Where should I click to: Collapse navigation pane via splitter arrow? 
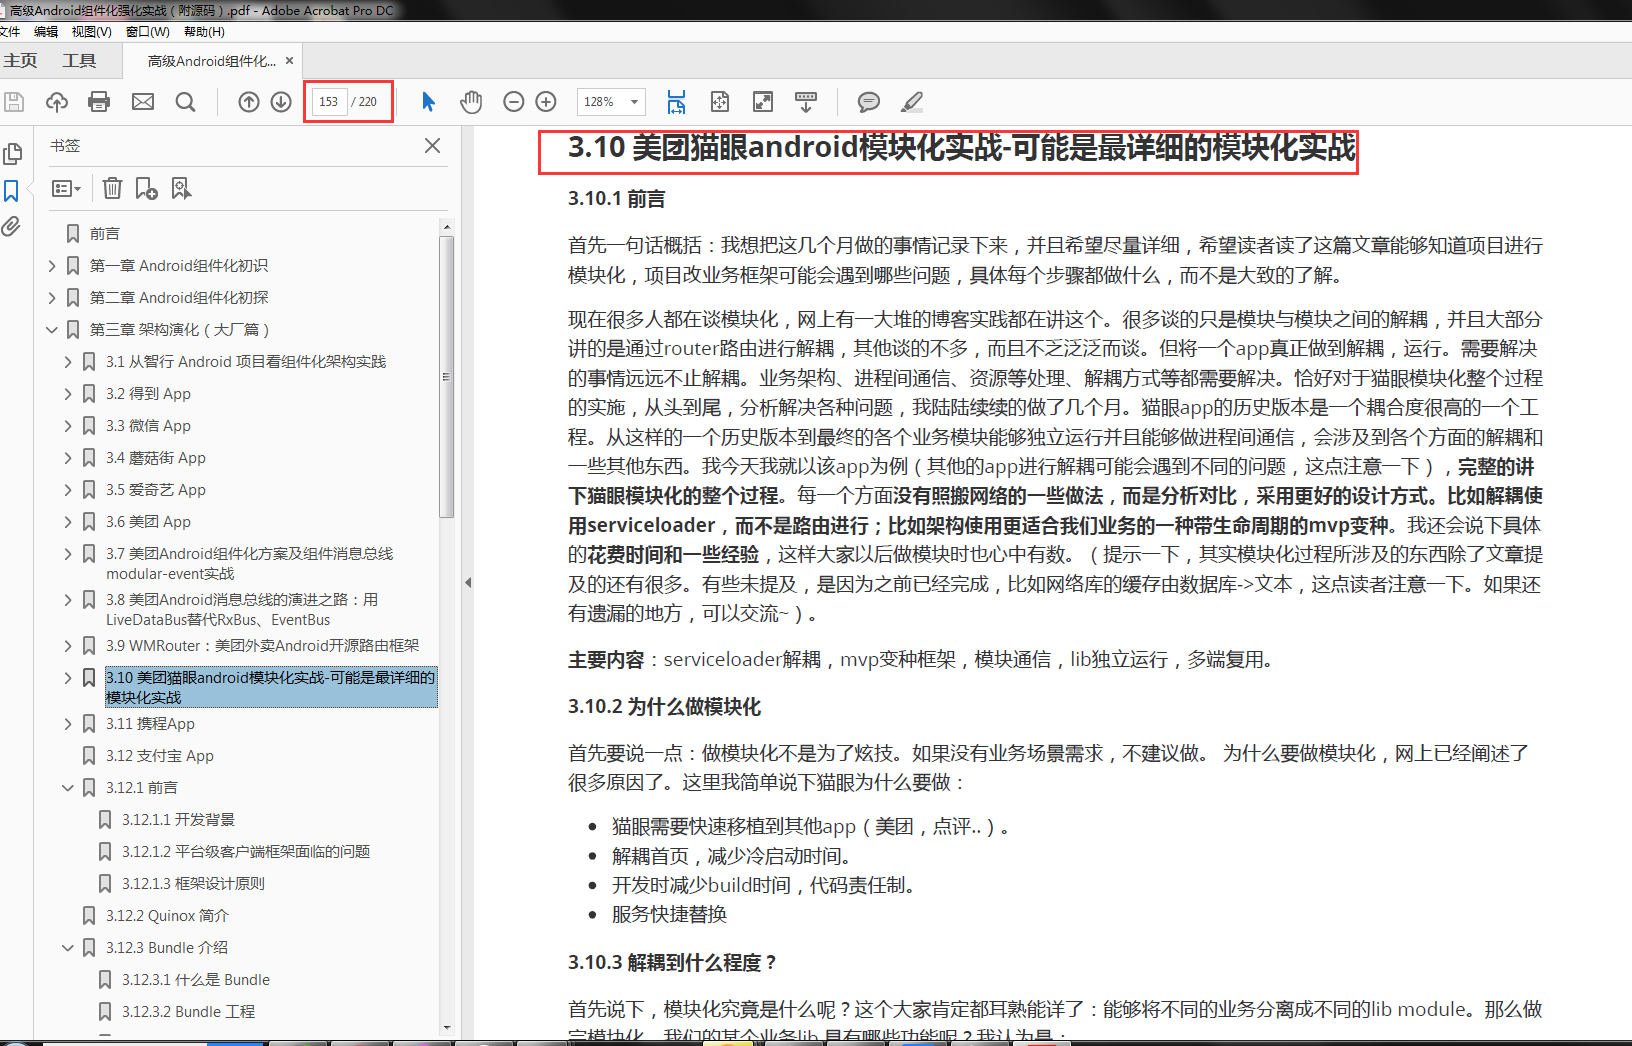click(x=468, y=583)
